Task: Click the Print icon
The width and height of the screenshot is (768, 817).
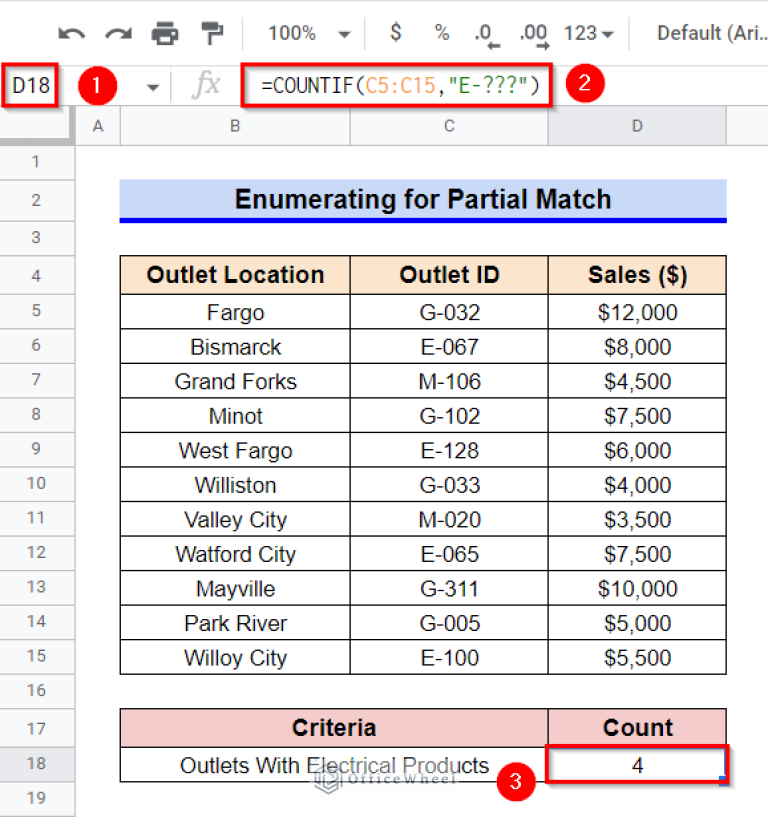Action: tap(164, 34)
